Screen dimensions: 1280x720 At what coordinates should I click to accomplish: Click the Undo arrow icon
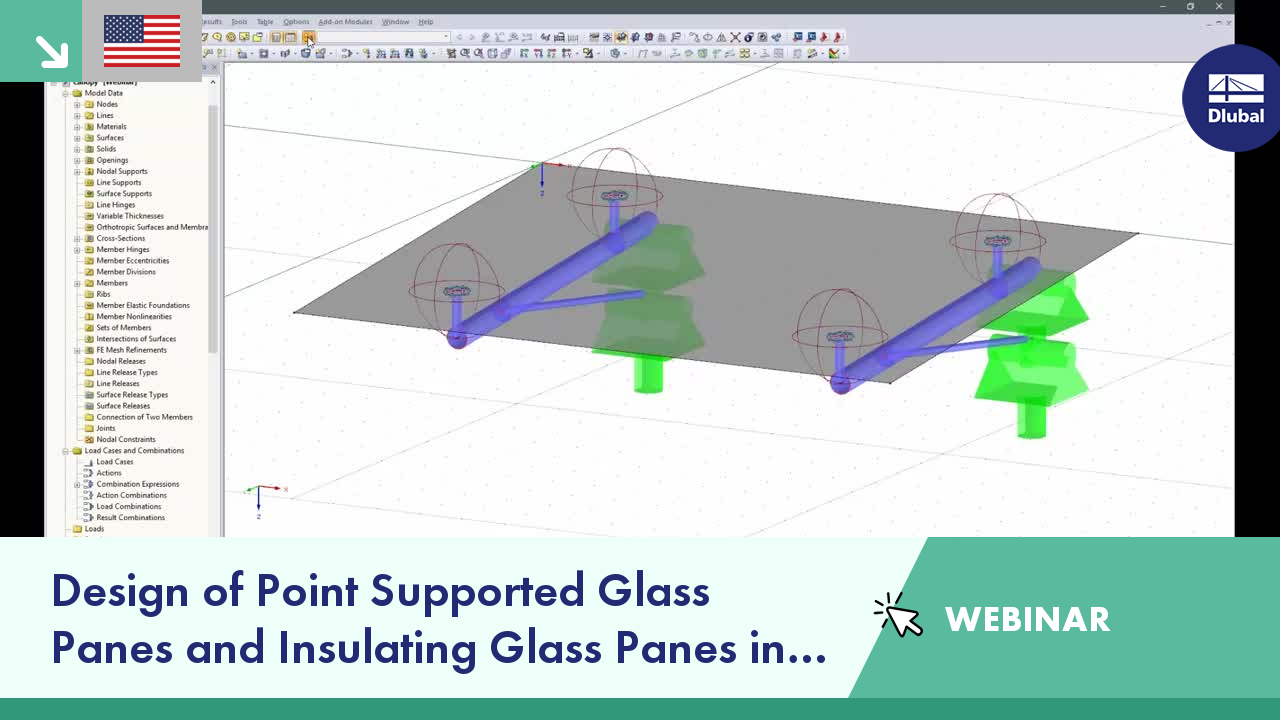click(458, 37)
